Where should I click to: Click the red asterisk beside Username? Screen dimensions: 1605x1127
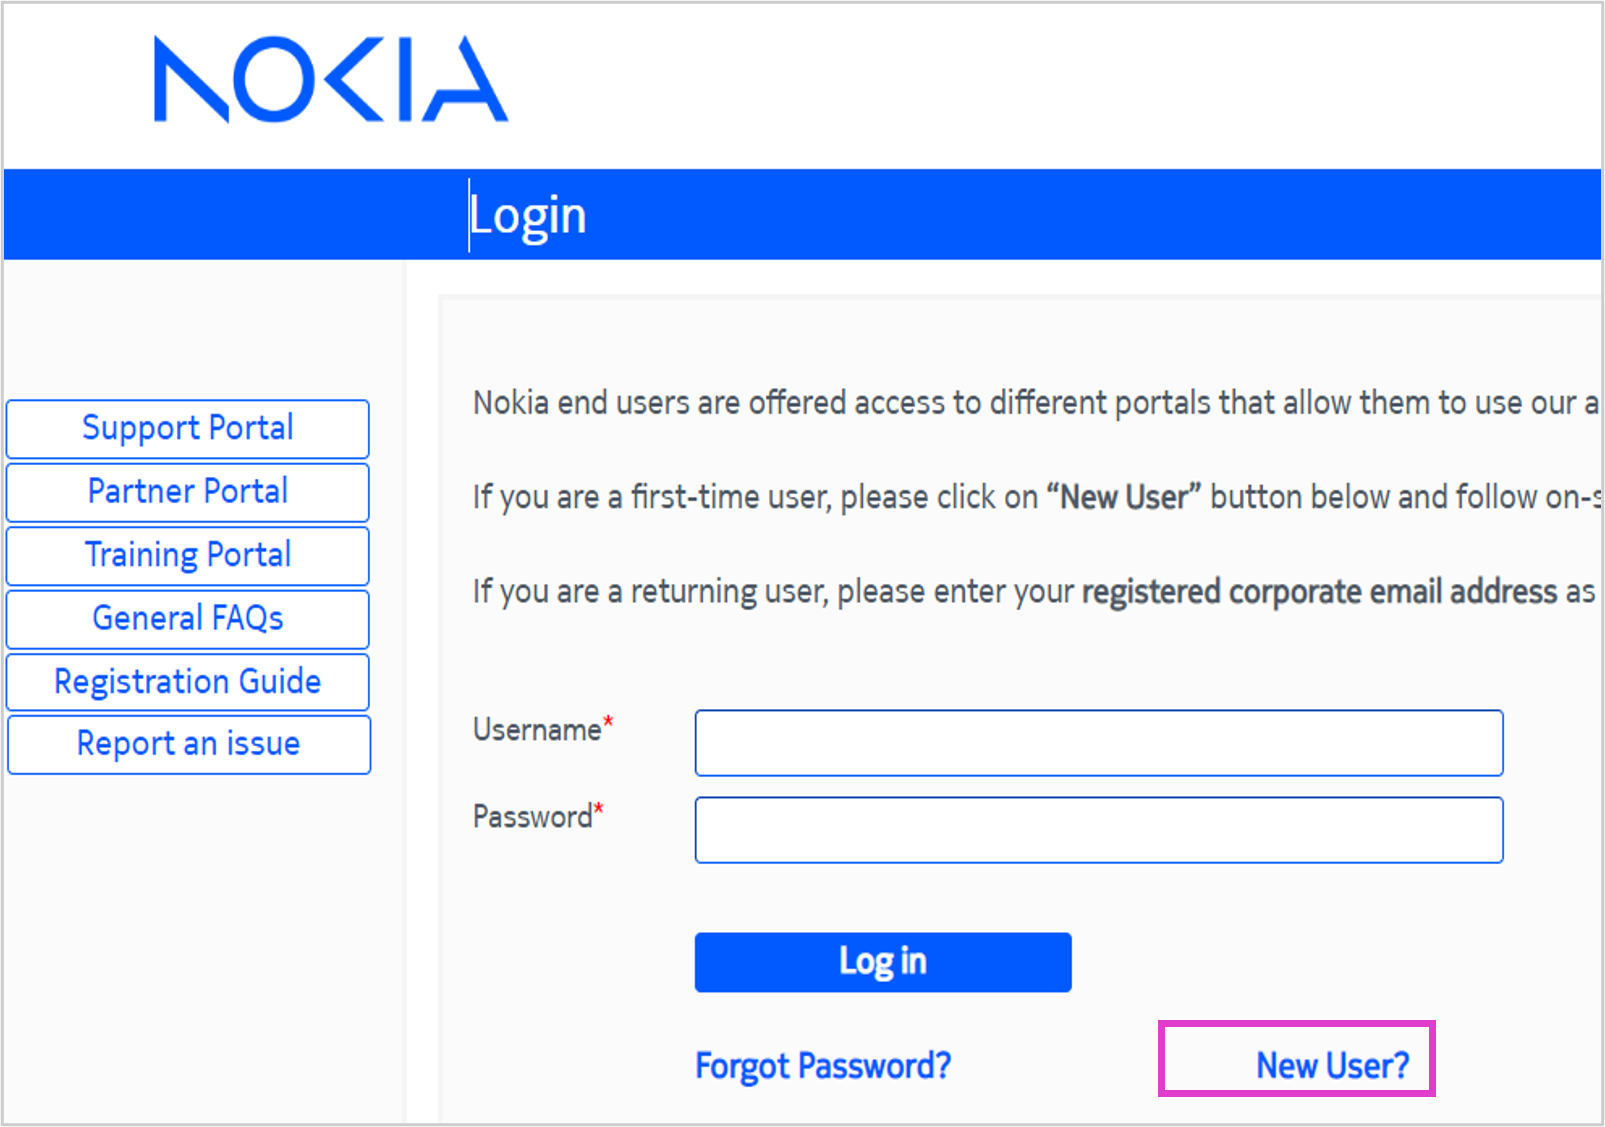click(x=608, y=722)
